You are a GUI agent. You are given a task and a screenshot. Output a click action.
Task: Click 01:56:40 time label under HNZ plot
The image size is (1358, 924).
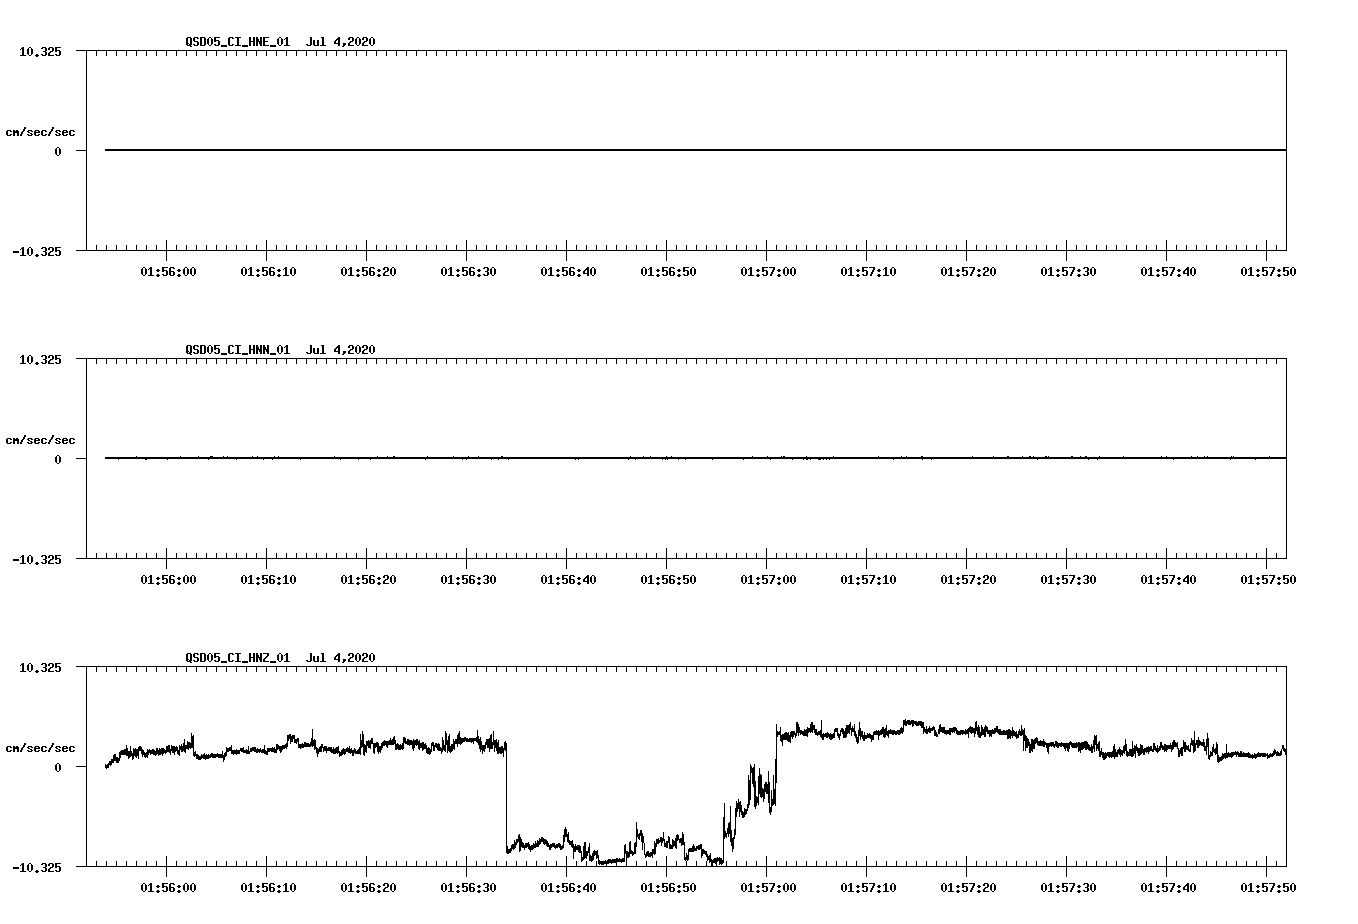click(x=568, y=888)
